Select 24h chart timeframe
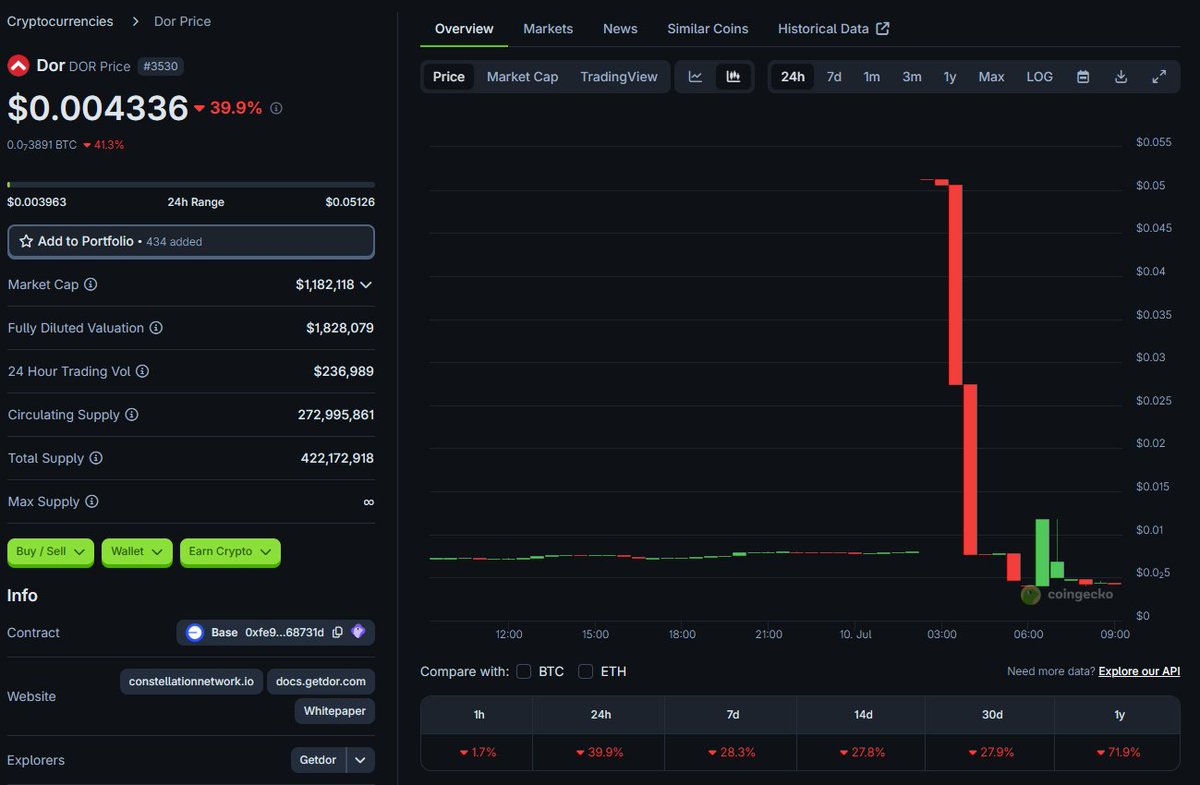Screen dimensions: 1200x785 (792, 77)
